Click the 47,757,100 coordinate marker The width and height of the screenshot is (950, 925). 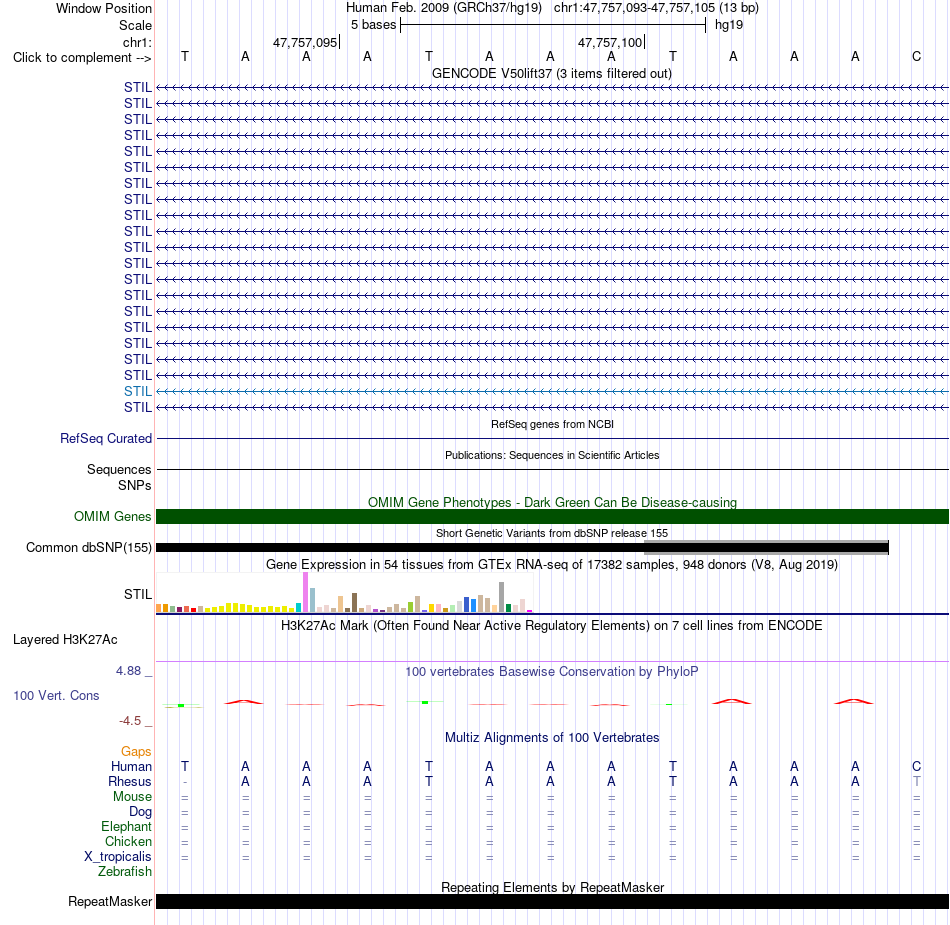611,42
